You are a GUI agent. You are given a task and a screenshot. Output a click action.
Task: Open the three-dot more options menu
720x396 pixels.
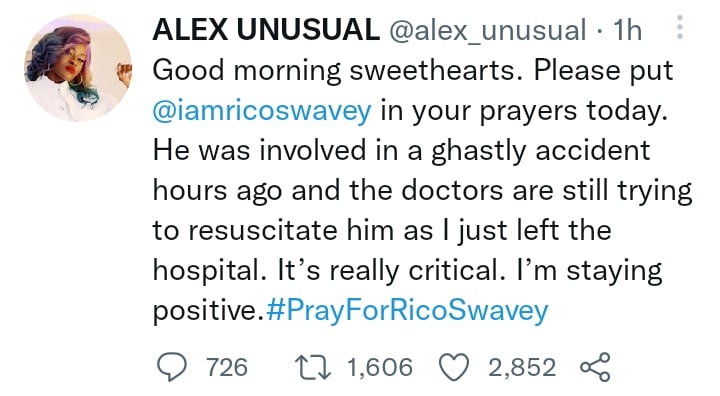click(x=680, y=27)
